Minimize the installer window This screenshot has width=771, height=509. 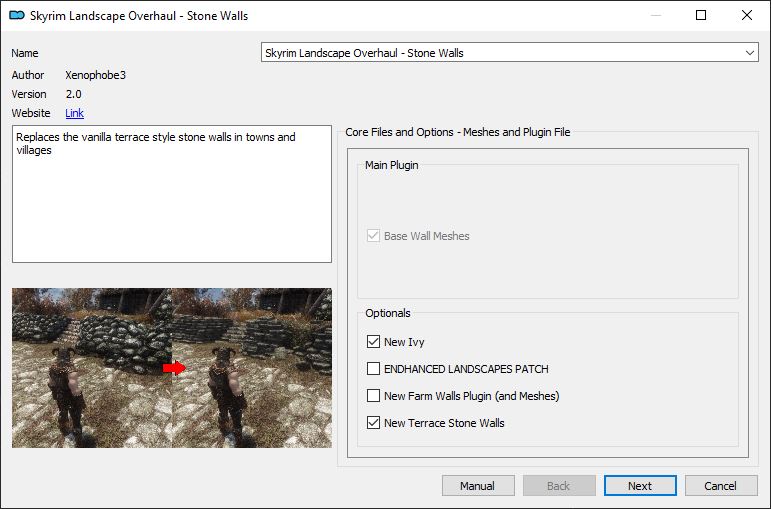coord(656,15)
